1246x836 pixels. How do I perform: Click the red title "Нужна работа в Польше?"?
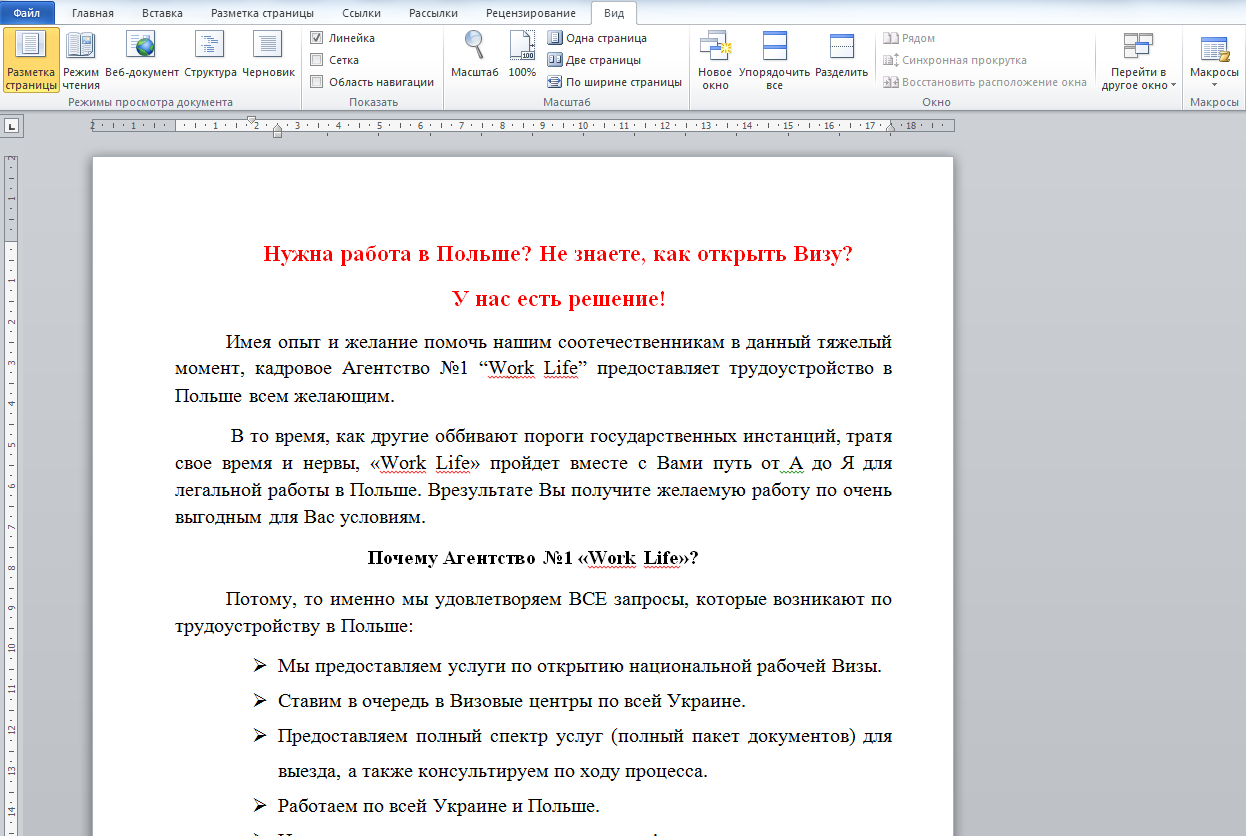pos(397,253)
